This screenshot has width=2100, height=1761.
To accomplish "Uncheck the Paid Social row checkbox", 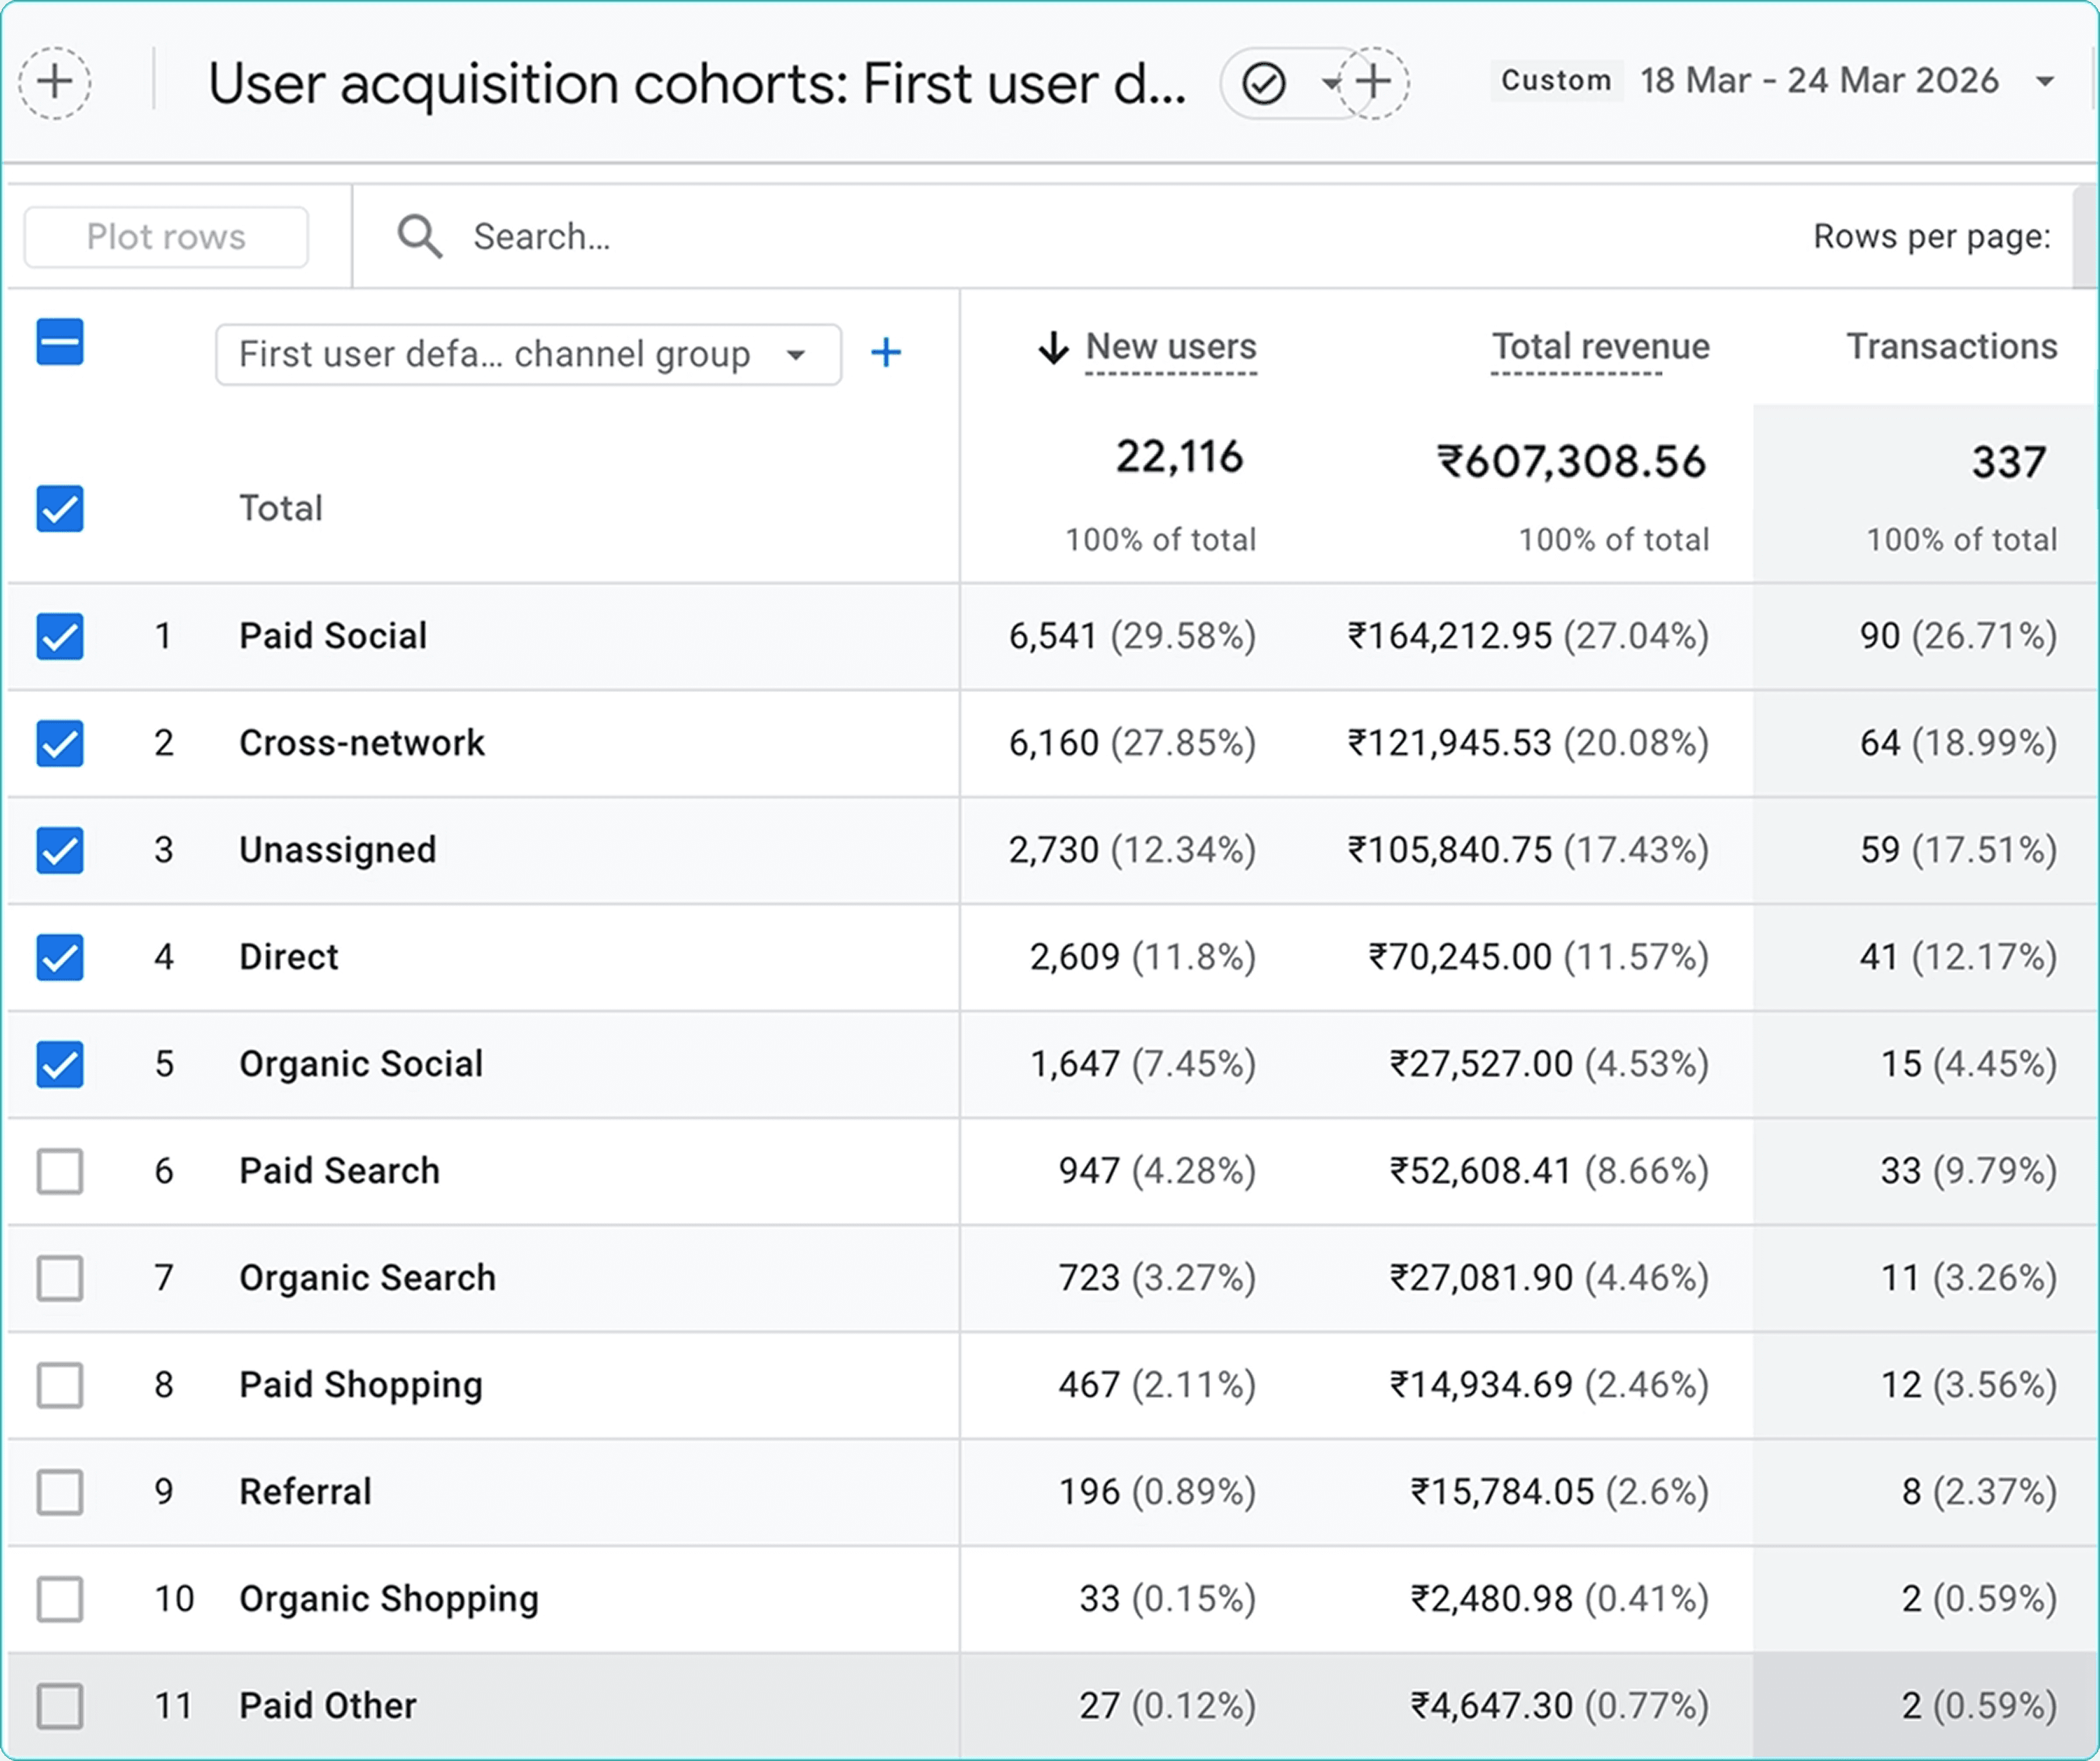I will 60,636.
